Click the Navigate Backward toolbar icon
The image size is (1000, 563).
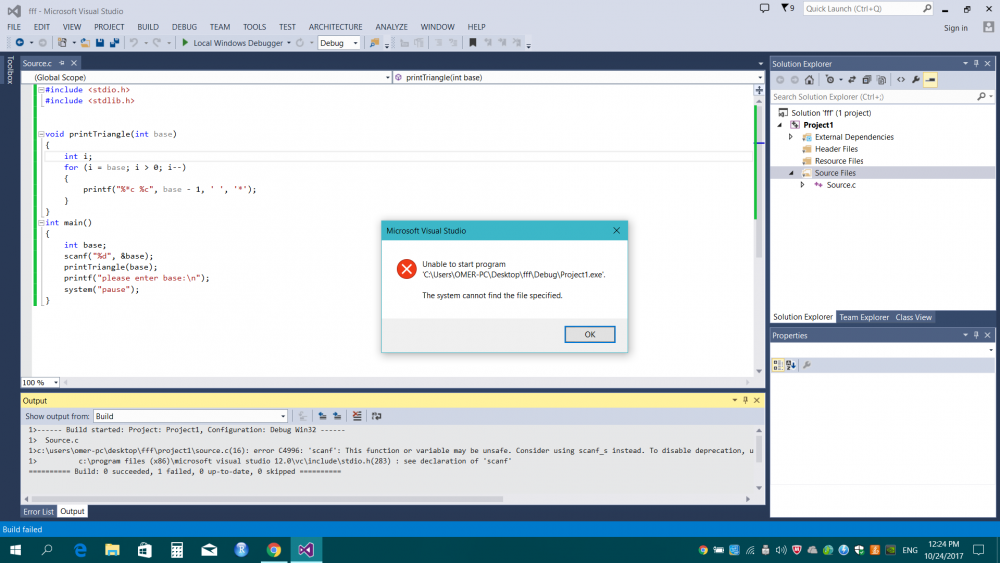point(20,43)
